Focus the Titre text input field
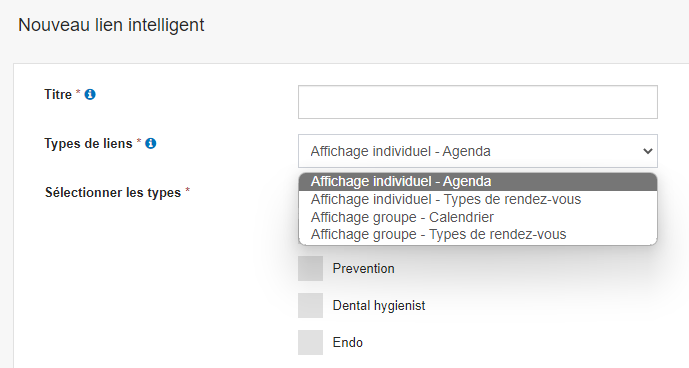Image resolution: width=689 pixels, height=368 pixels. pyautogui.click(x=478, y=102)
